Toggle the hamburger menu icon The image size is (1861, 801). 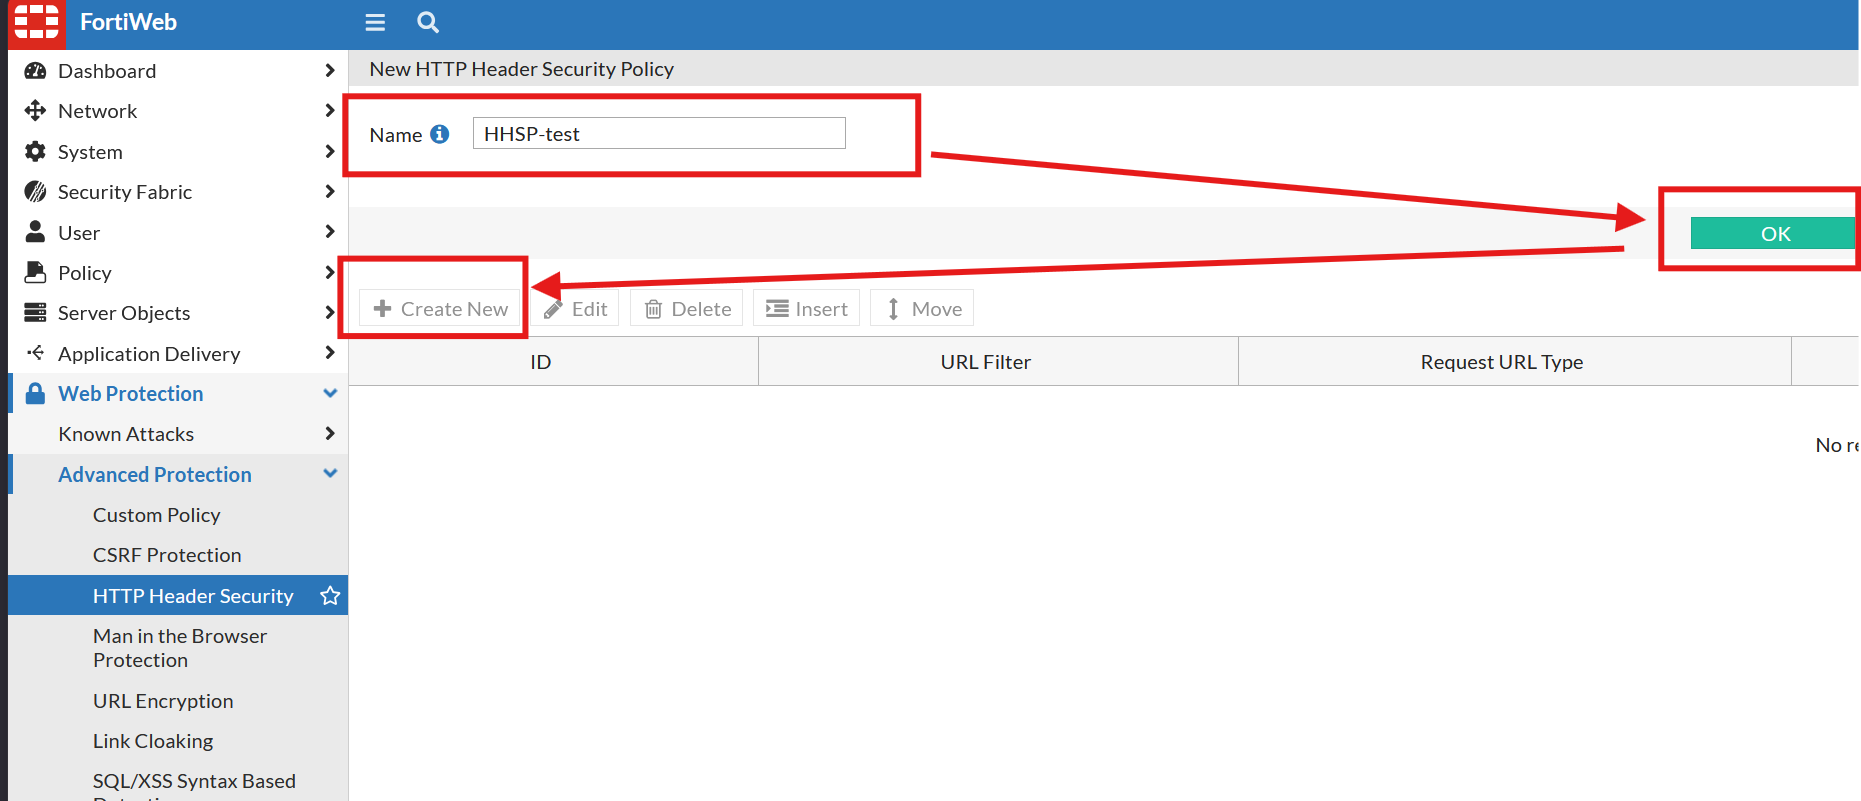[x=375, y=22]
